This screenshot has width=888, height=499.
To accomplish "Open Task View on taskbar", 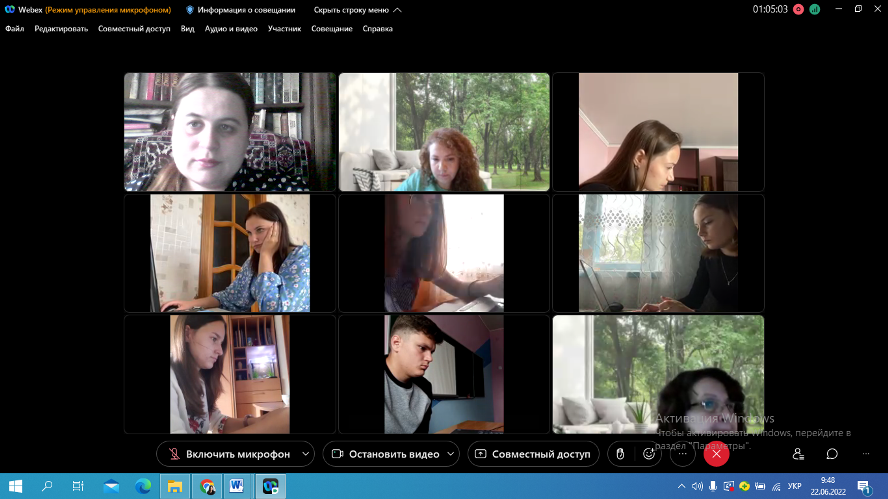I will pyautogui.click(x=78, y=486).
